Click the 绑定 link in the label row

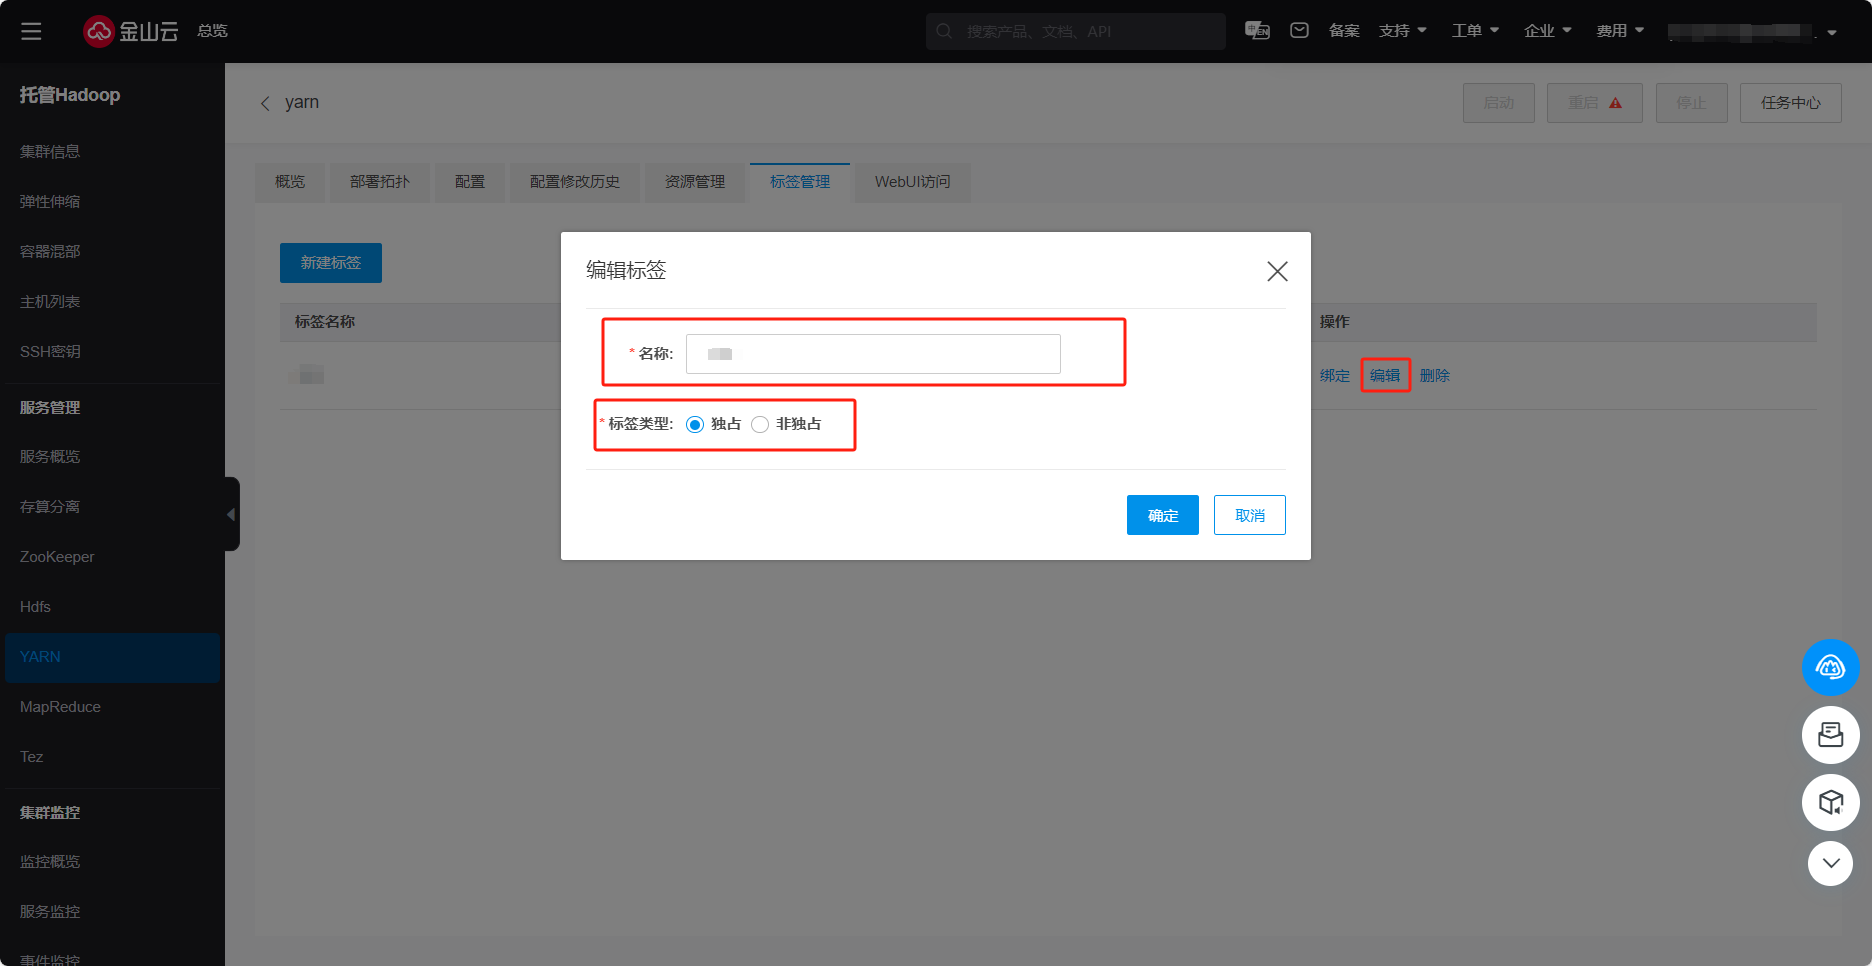click(x=1335, y=376)
